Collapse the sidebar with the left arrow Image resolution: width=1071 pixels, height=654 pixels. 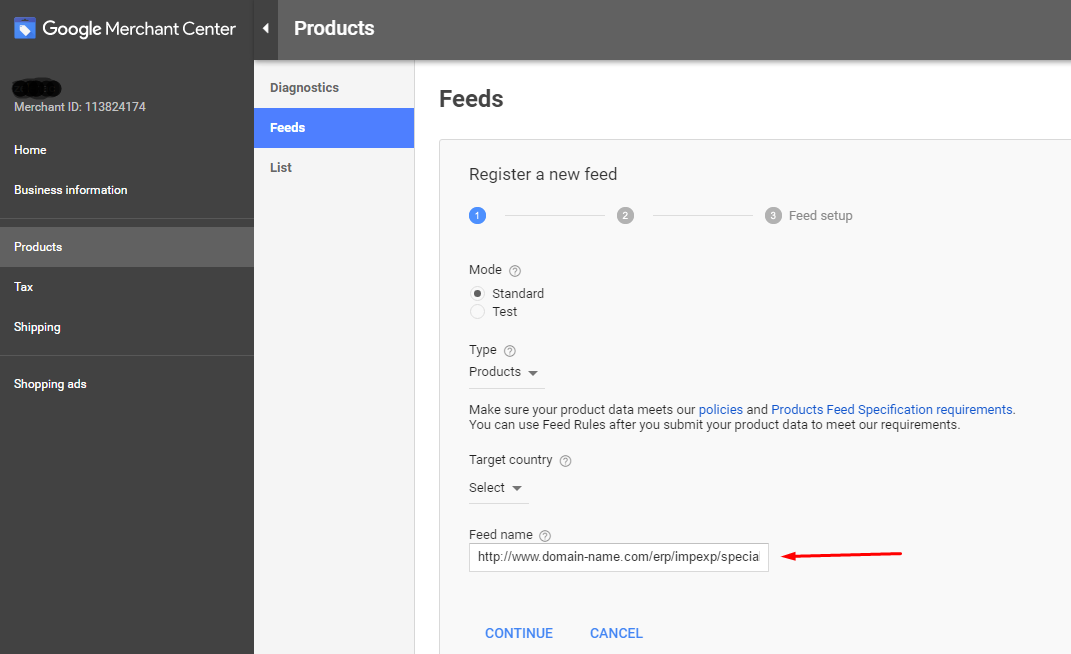(266, 28)
